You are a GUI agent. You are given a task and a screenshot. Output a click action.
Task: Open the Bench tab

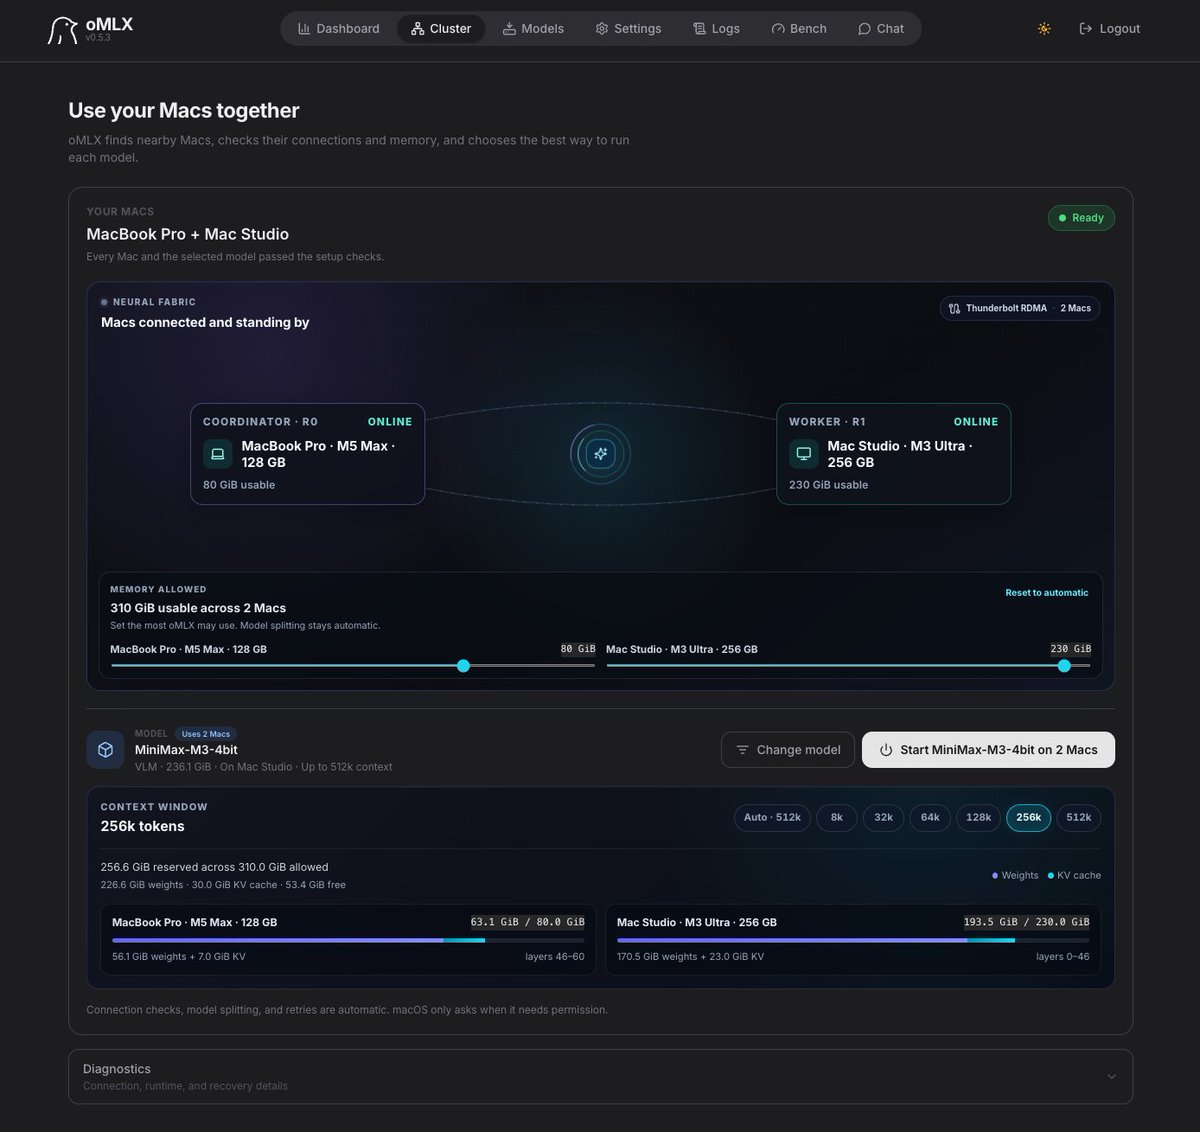tap(799, 29)
